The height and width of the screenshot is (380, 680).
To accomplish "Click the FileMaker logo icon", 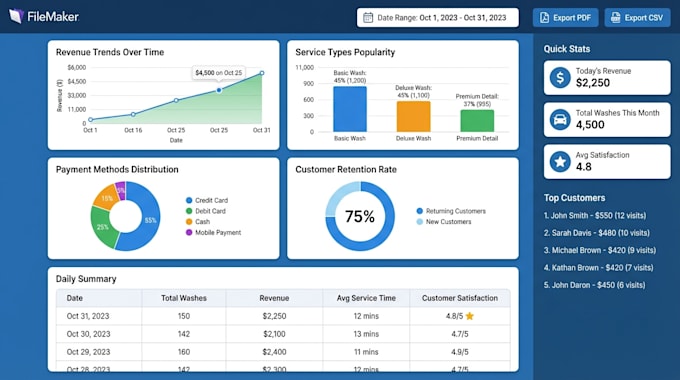I will click(x=16, y=16).
